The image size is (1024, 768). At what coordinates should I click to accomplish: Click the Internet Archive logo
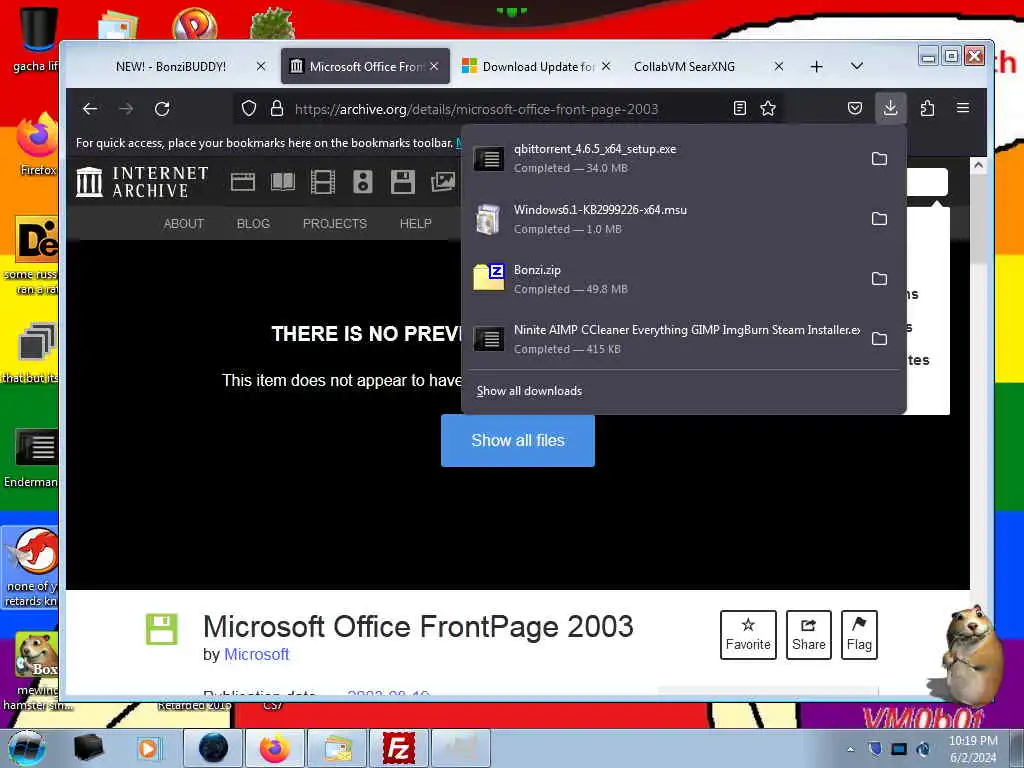click(x=142, y=182)
